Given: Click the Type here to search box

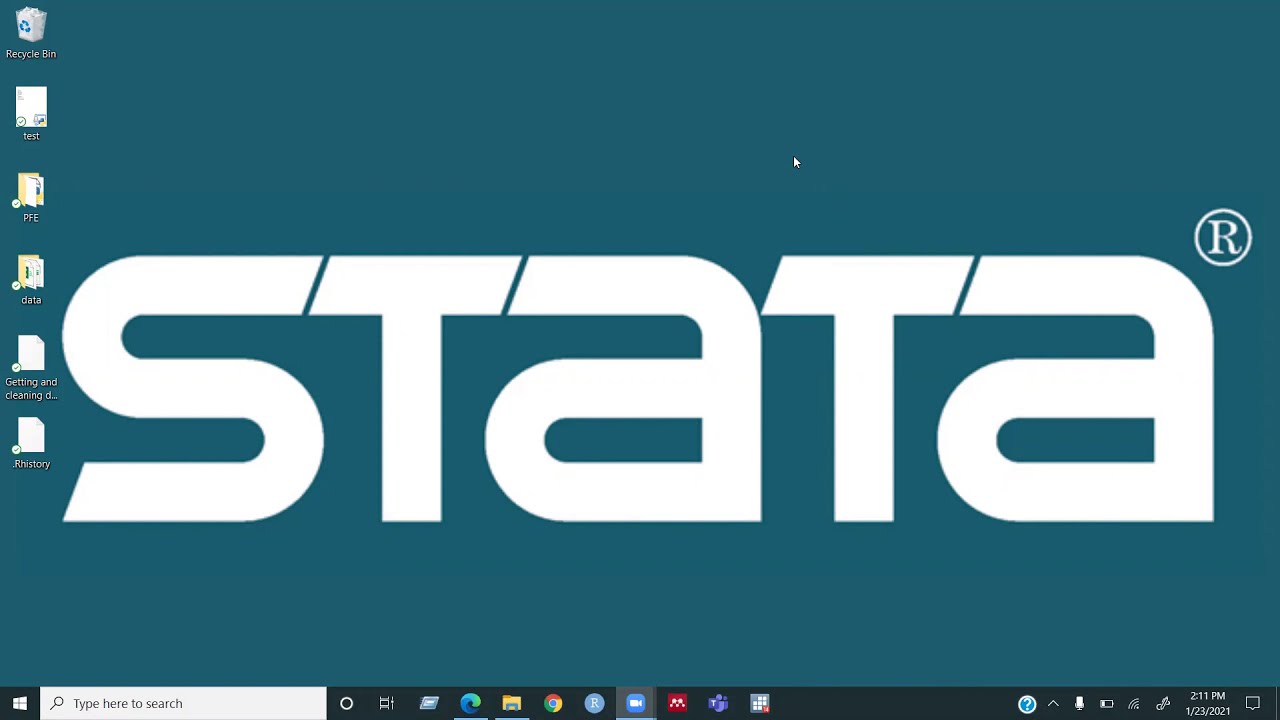Looking at the screenshot, I should point(183,703).
